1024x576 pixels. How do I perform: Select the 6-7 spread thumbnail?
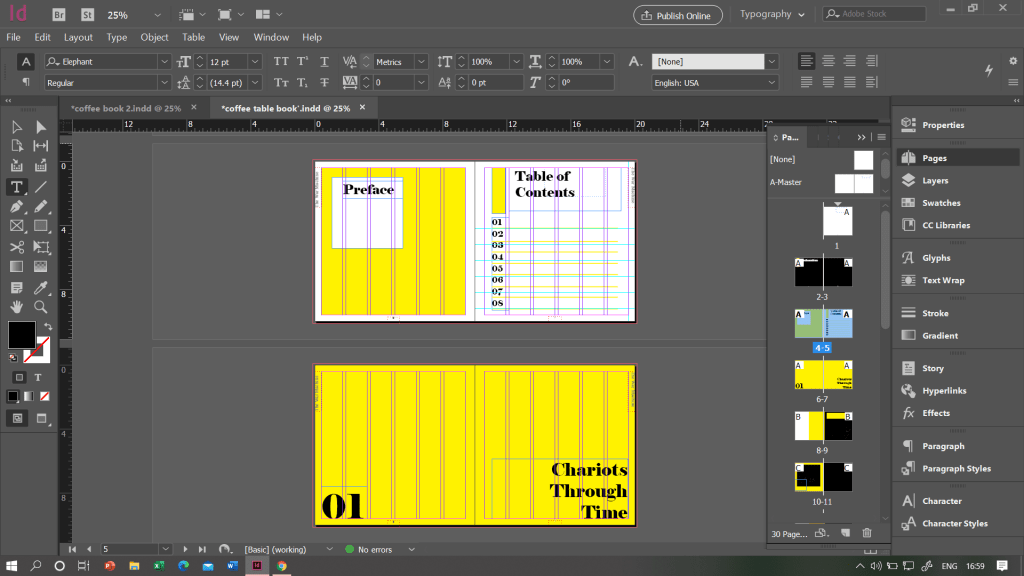(823, 375)
